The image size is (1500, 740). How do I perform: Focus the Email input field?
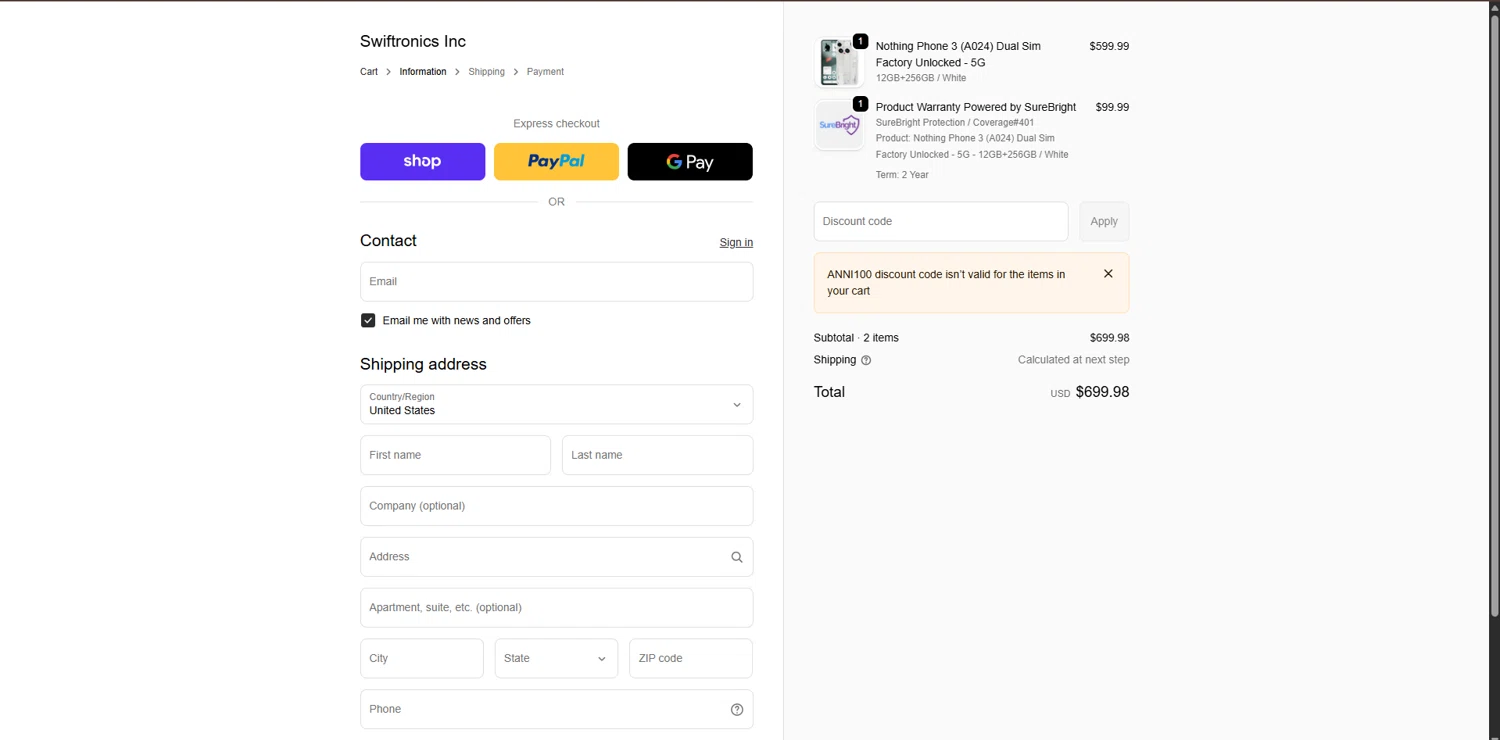pyautogui.click(x=556, y=282)
